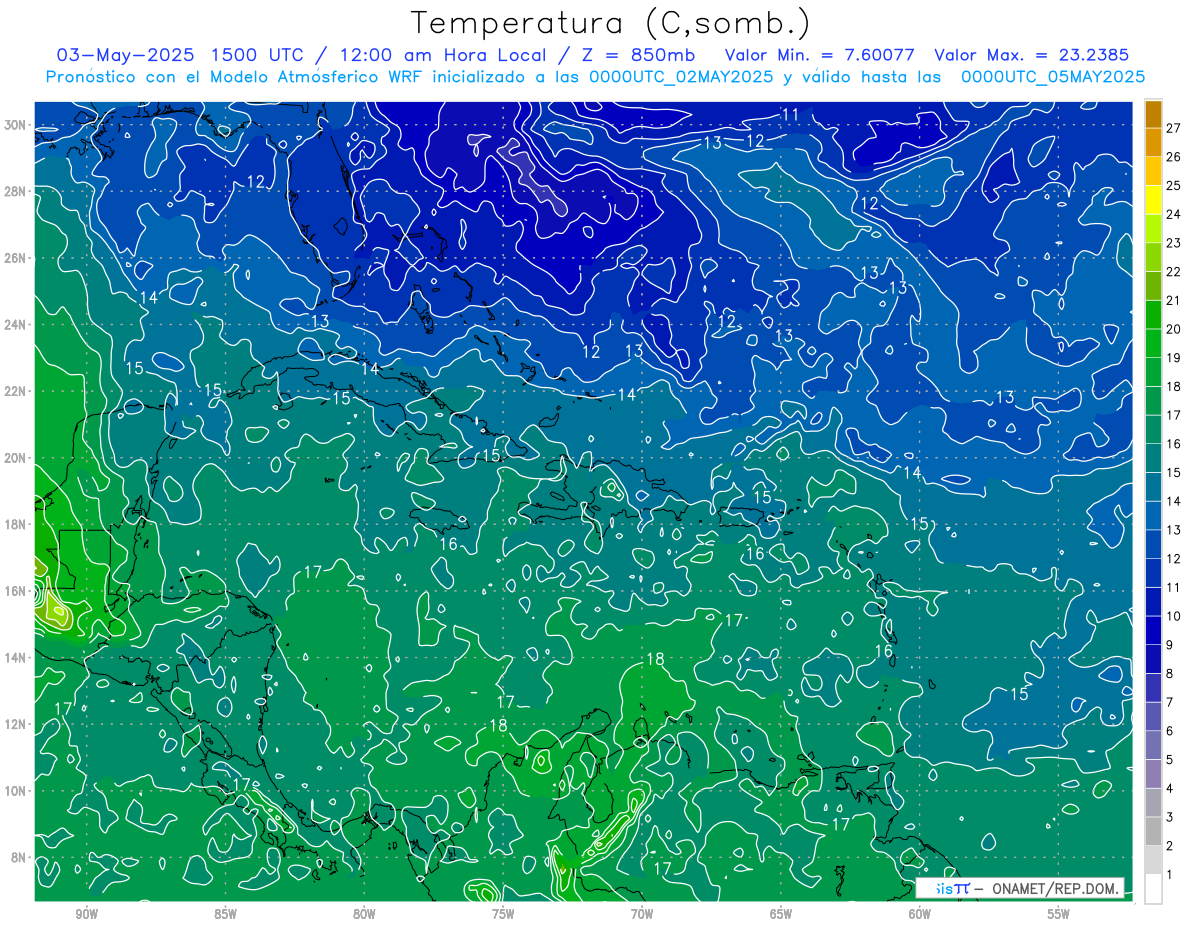1200x927 pixels.
Task: Click legend value 6 on the color scale
Action: point(1170,730)
